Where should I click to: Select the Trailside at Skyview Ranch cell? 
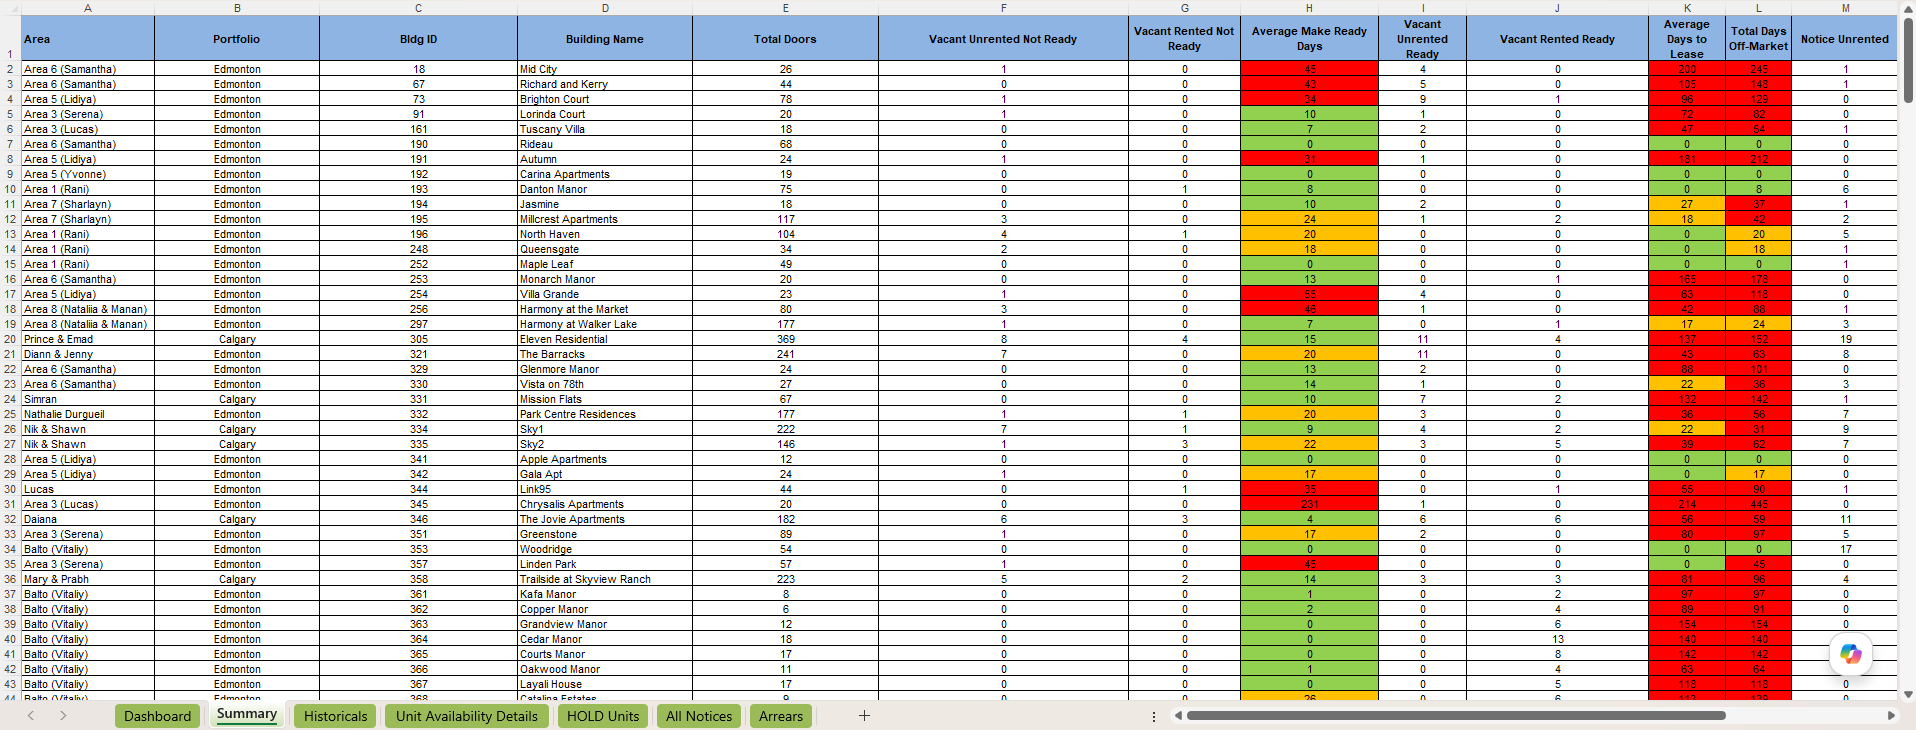(x=605, y=579)
